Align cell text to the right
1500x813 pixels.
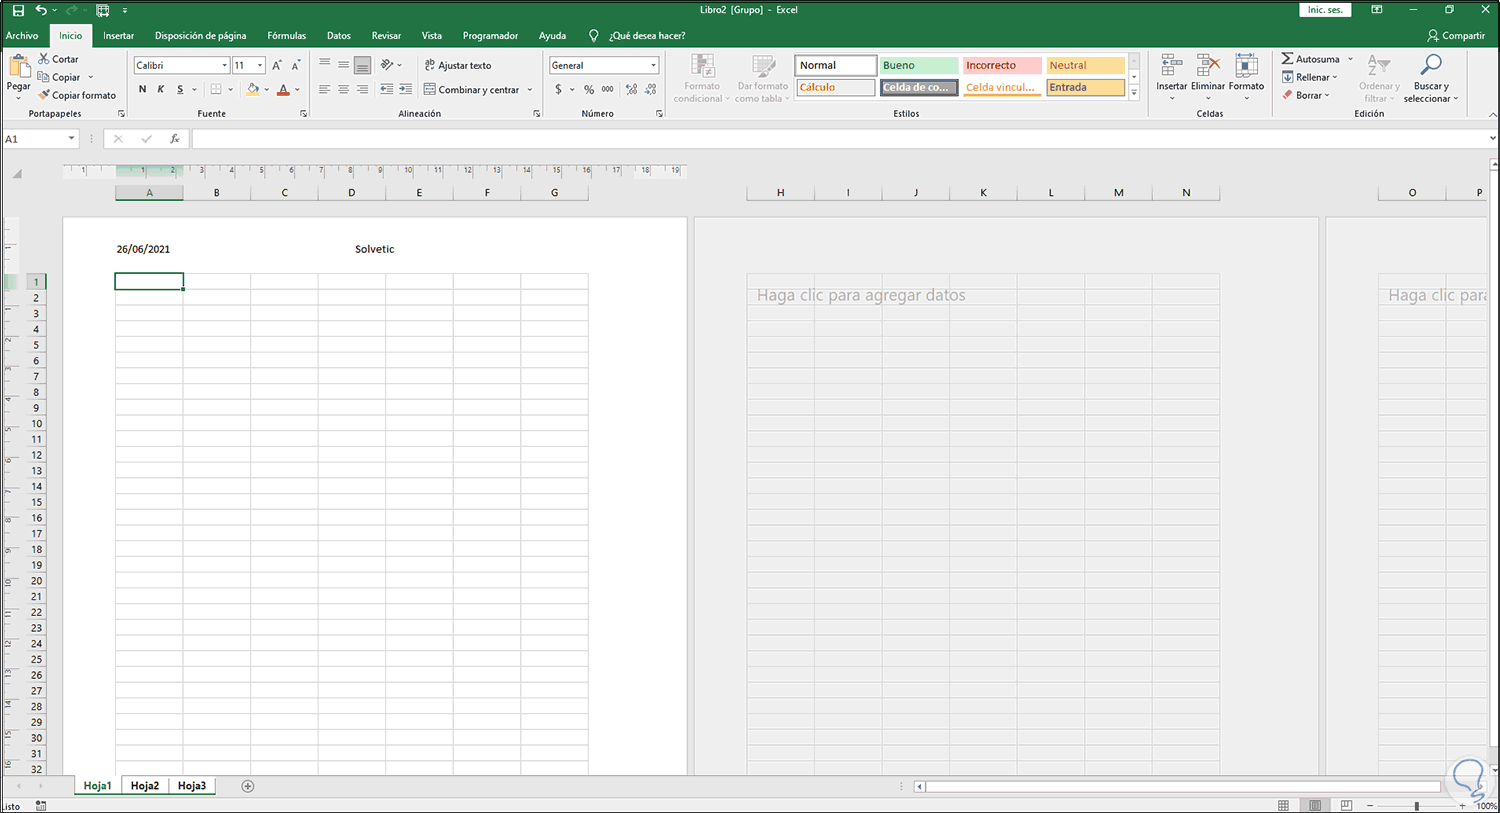(x=362, y=89)
